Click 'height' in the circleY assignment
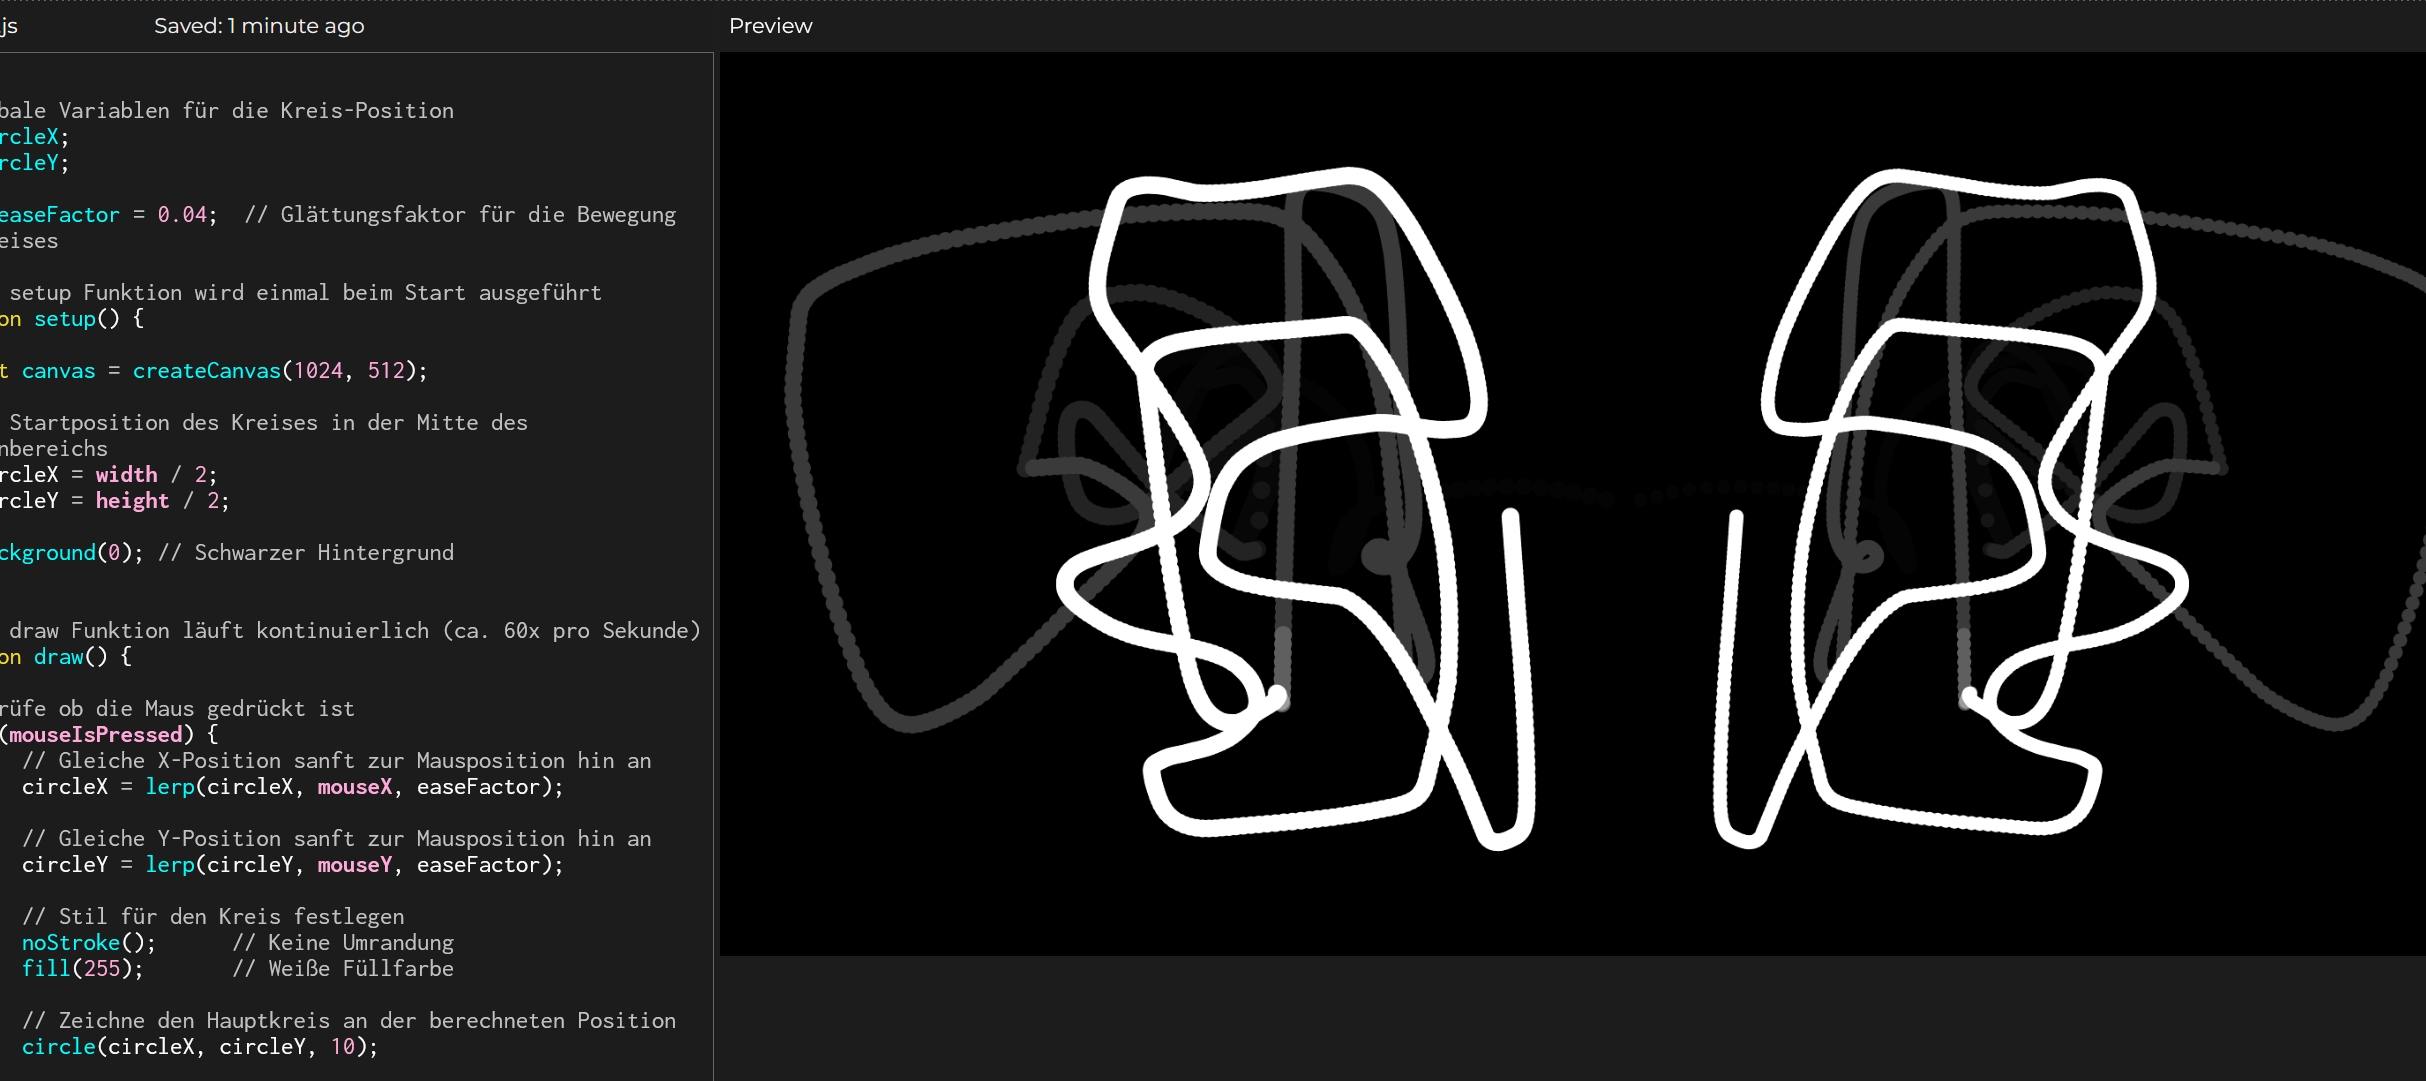 click(x=132, y=501)
